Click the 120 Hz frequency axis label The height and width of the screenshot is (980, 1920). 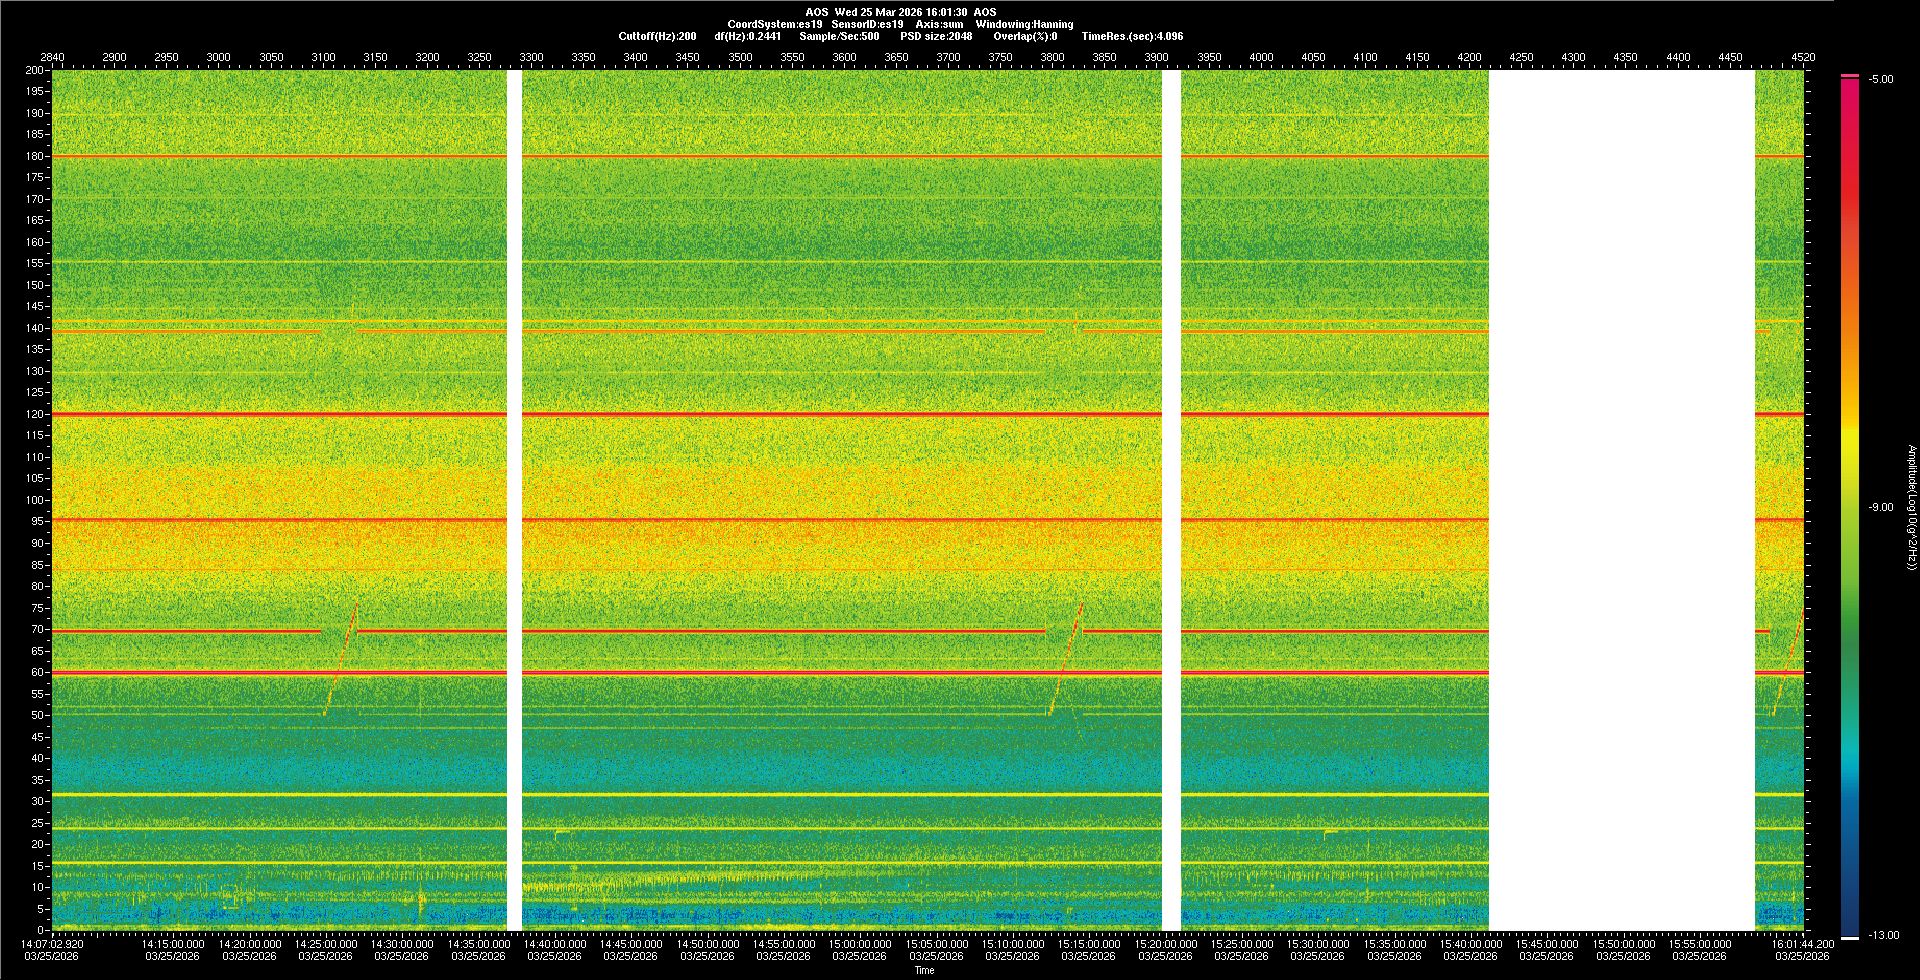[35, 414]
